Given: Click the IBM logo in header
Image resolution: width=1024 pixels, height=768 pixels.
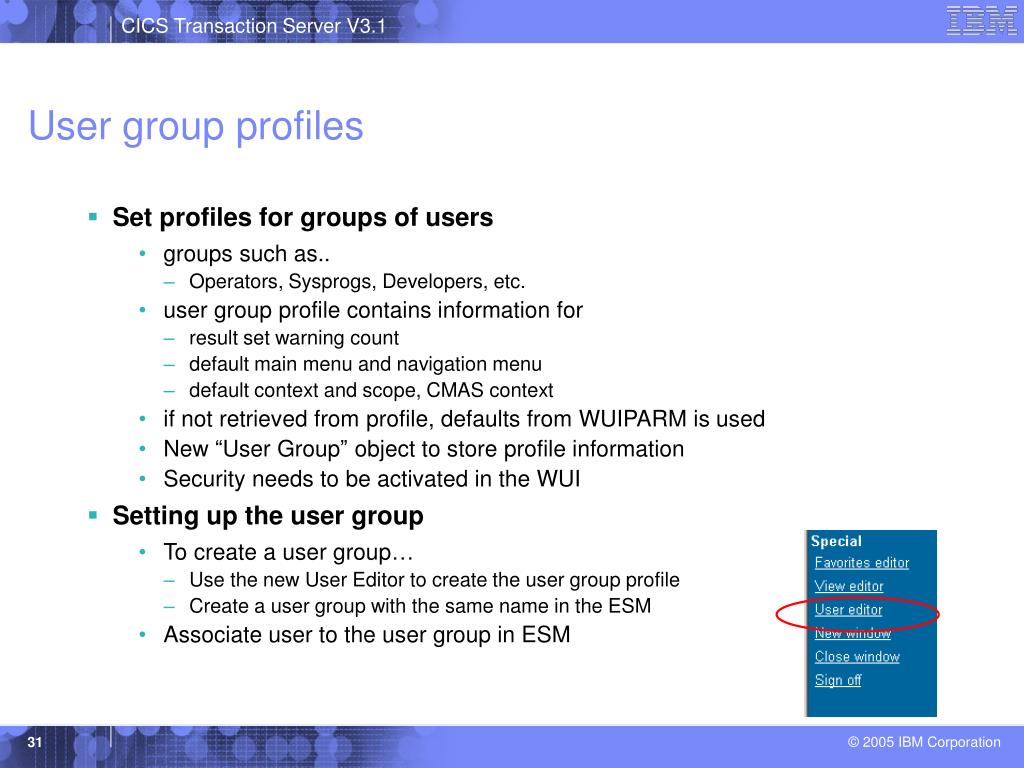Looking at the screenshot, I should tap(982, 20).
